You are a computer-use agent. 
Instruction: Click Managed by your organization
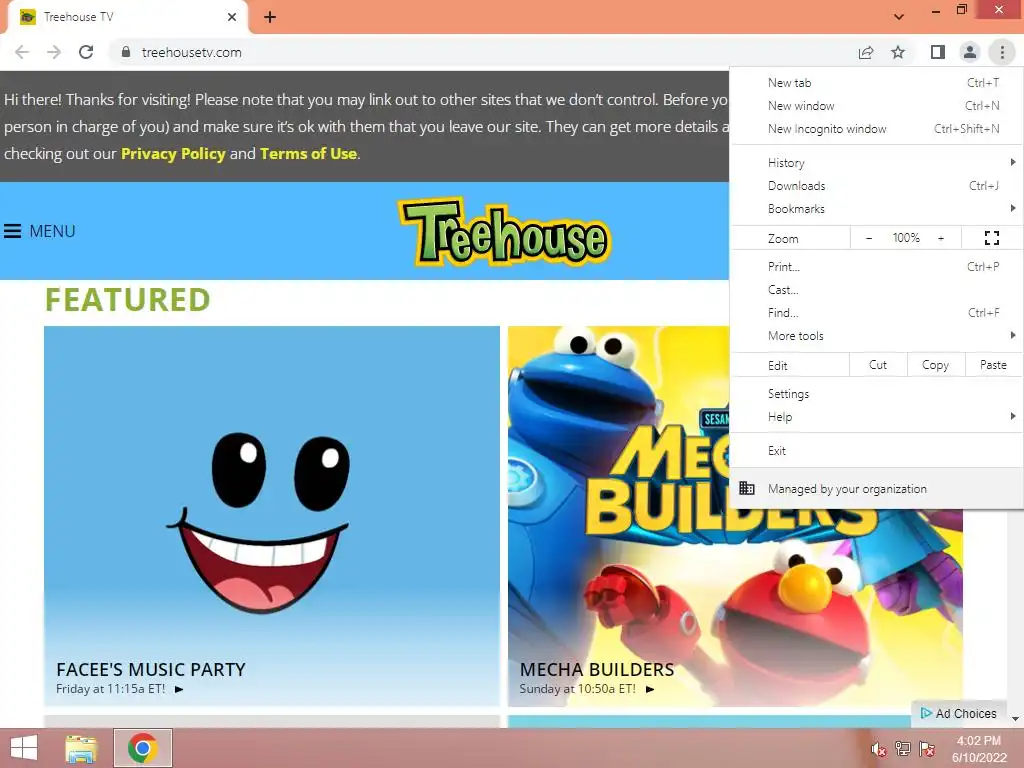coord(876,488)
